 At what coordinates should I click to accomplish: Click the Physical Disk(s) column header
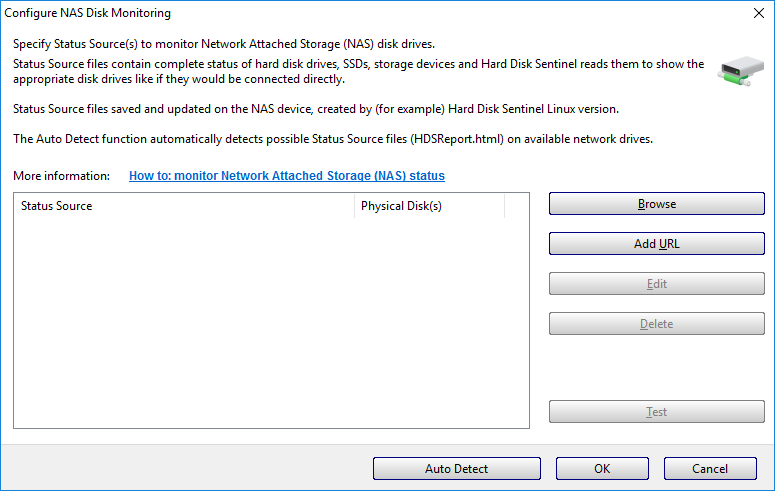(429, 206)
